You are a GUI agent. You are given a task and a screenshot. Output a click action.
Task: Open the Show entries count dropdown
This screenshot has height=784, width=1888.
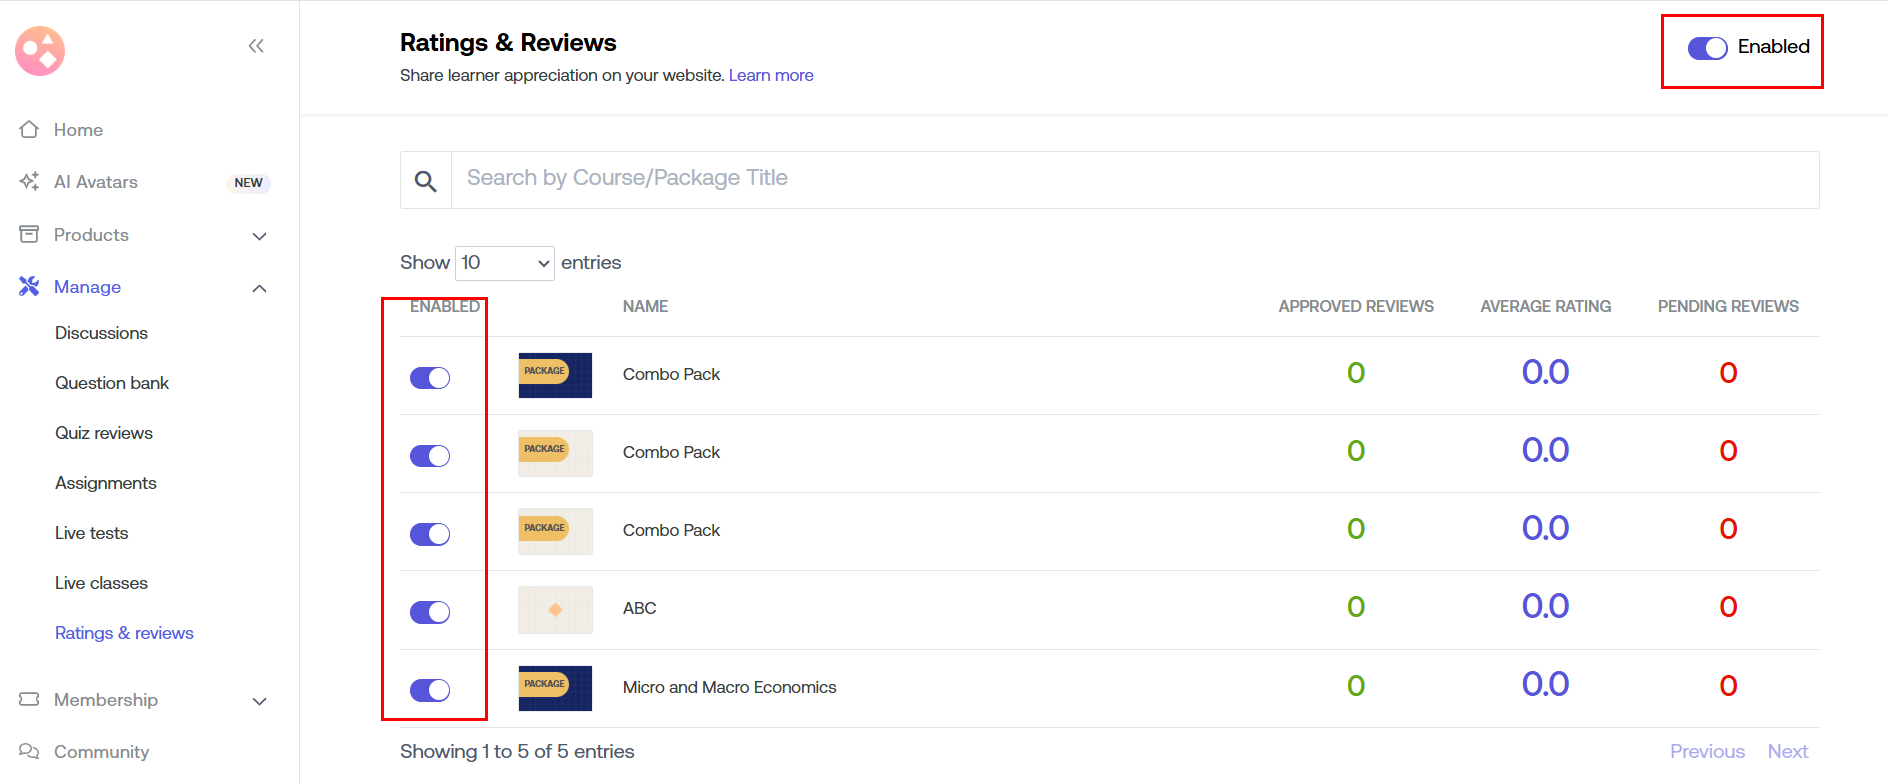[x=504, y=263]
